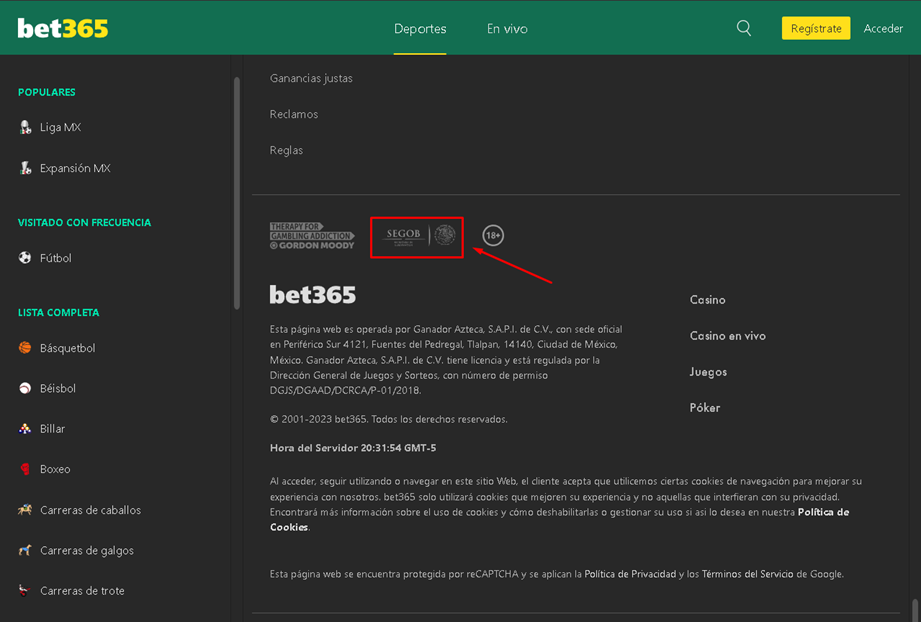Open the Ganancias justas link

[x=311, y=78]
